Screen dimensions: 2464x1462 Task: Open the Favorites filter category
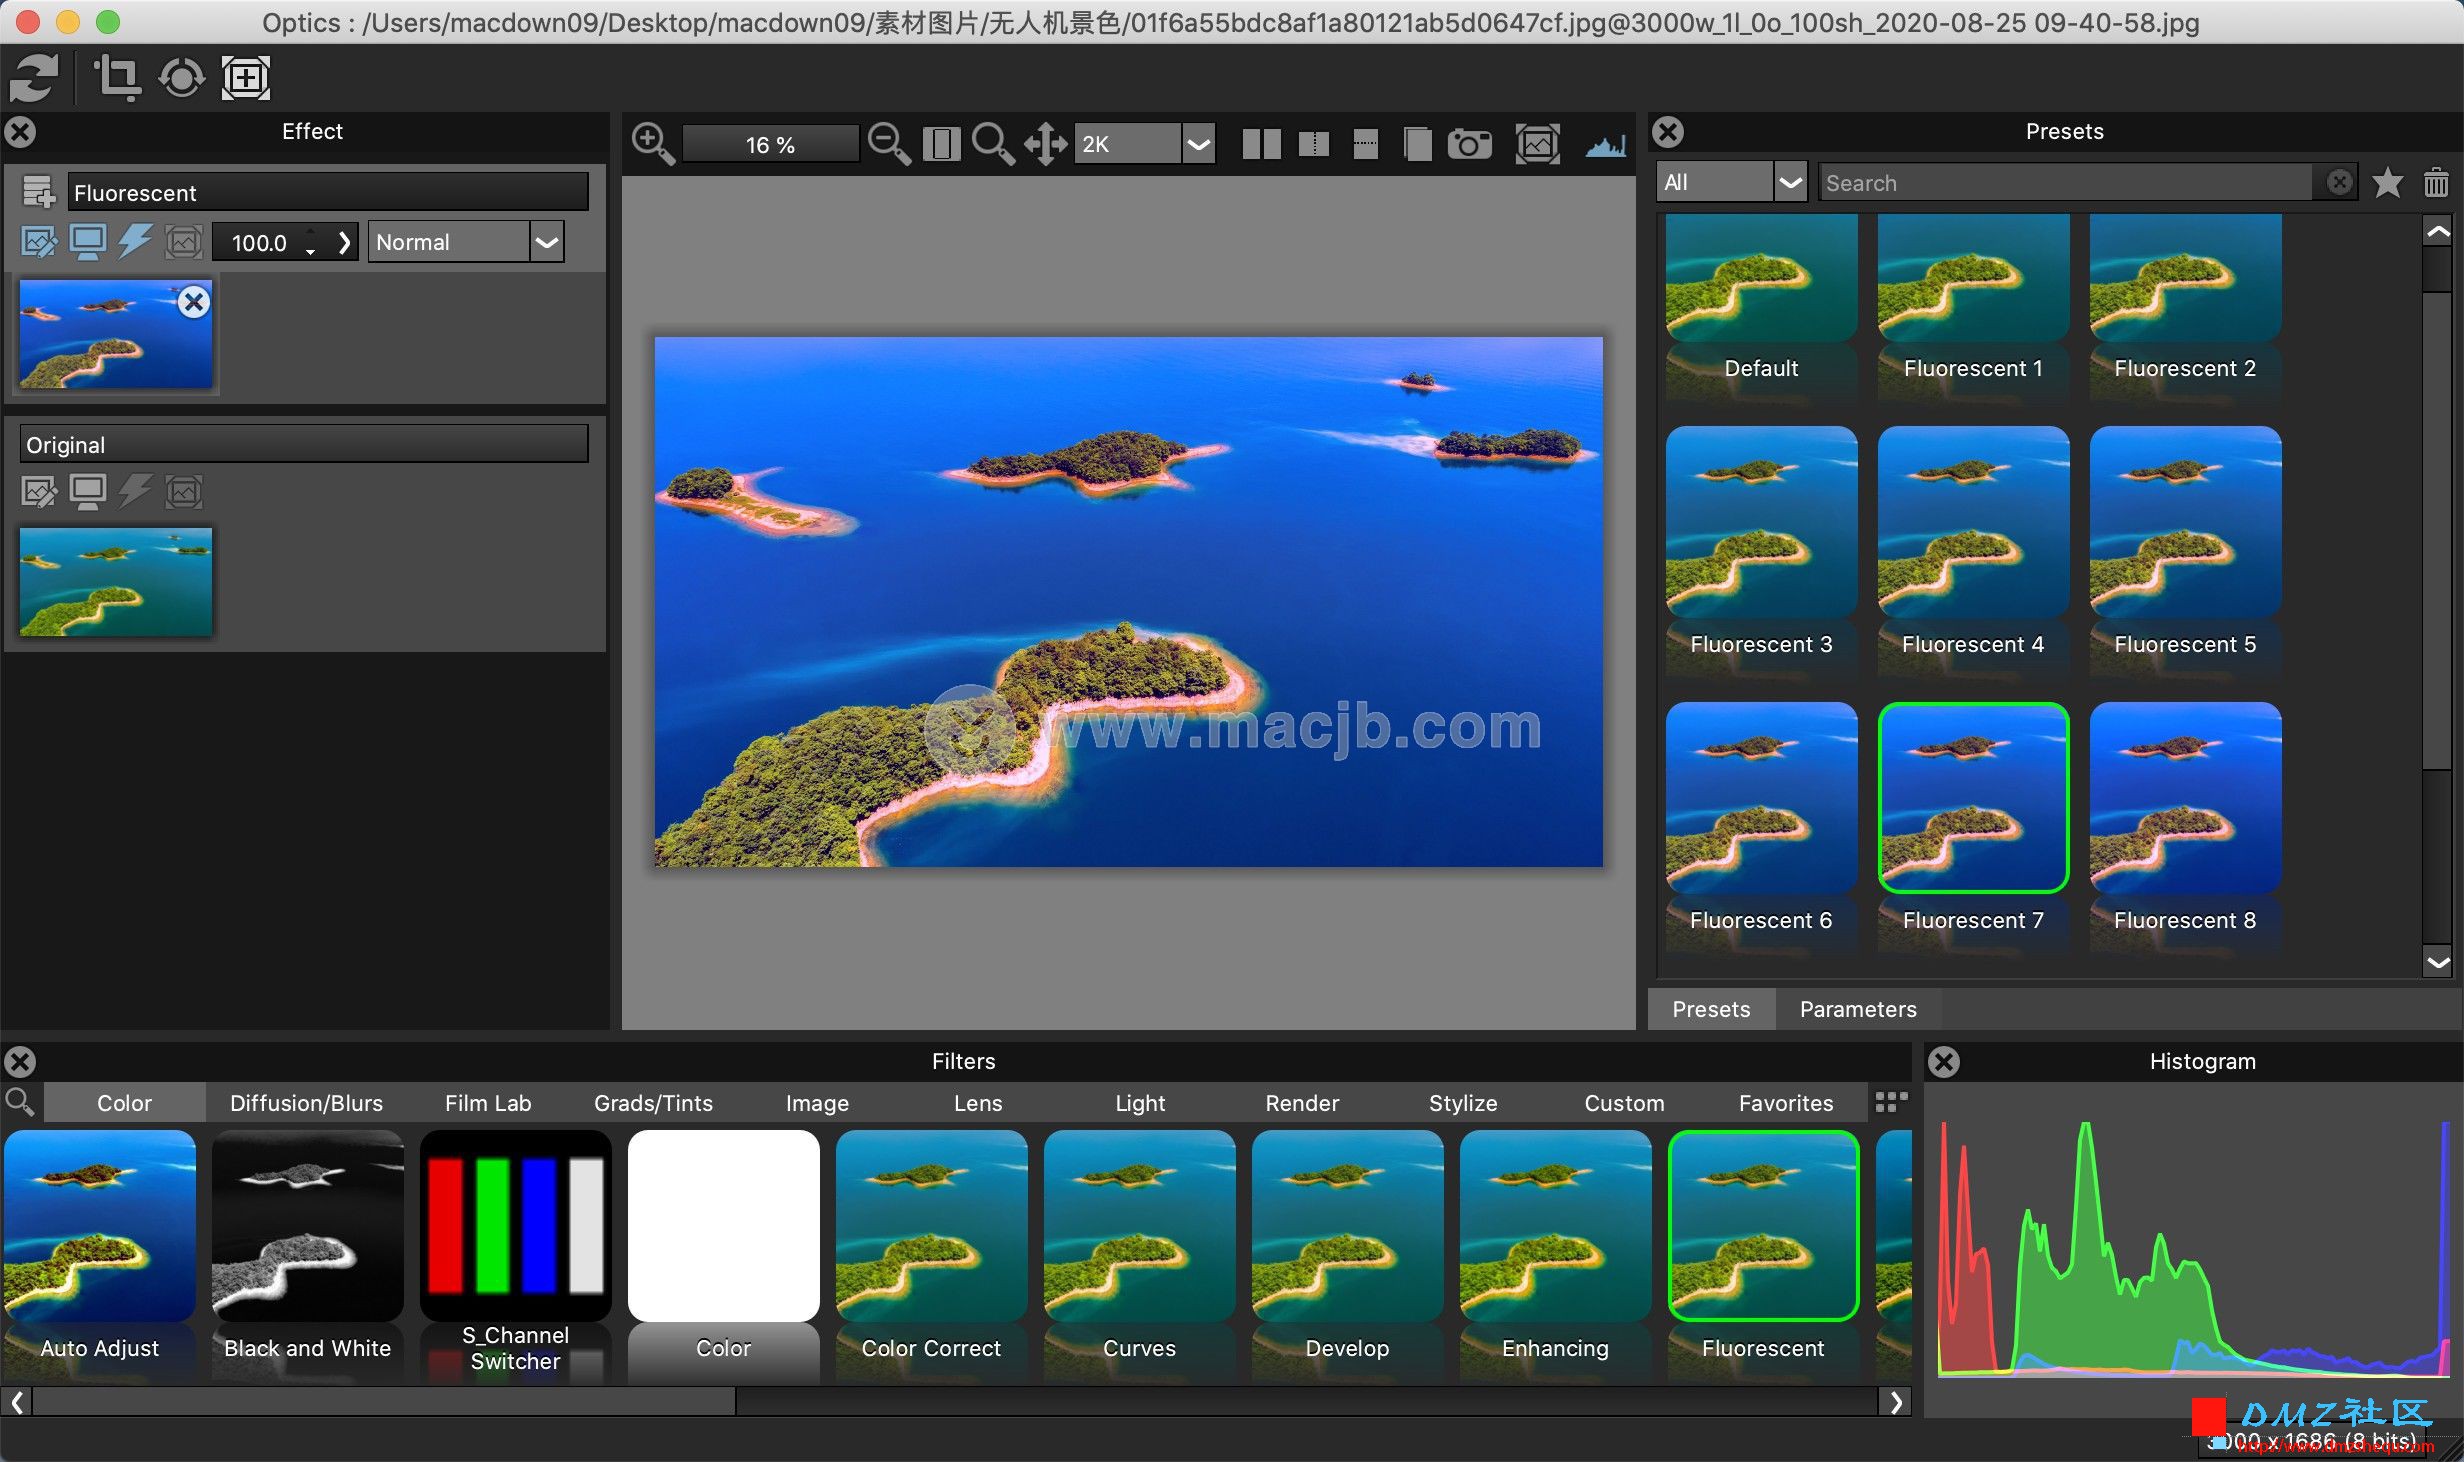pos(1786,1103)
